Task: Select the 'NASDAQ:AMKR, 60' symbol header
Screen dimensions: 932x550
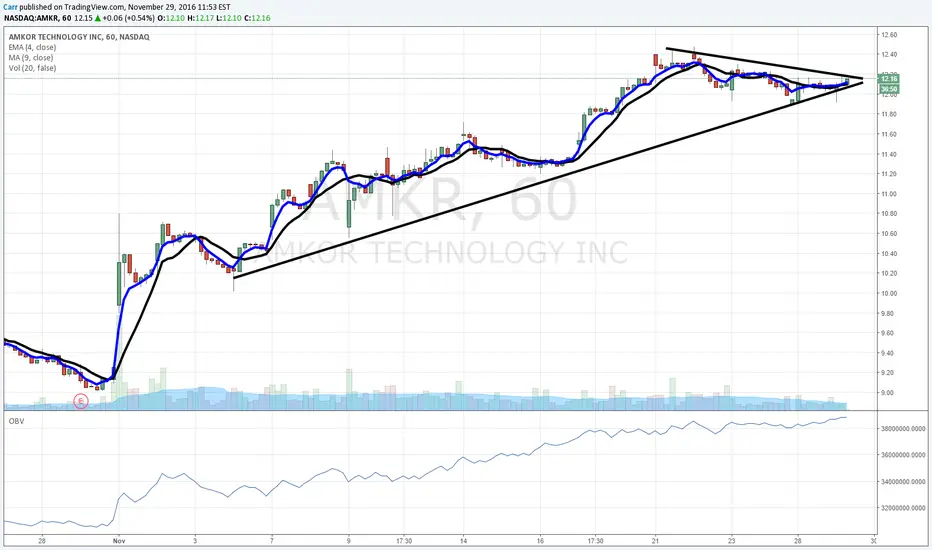Action: pyautogui.click(x=37, y=18)
